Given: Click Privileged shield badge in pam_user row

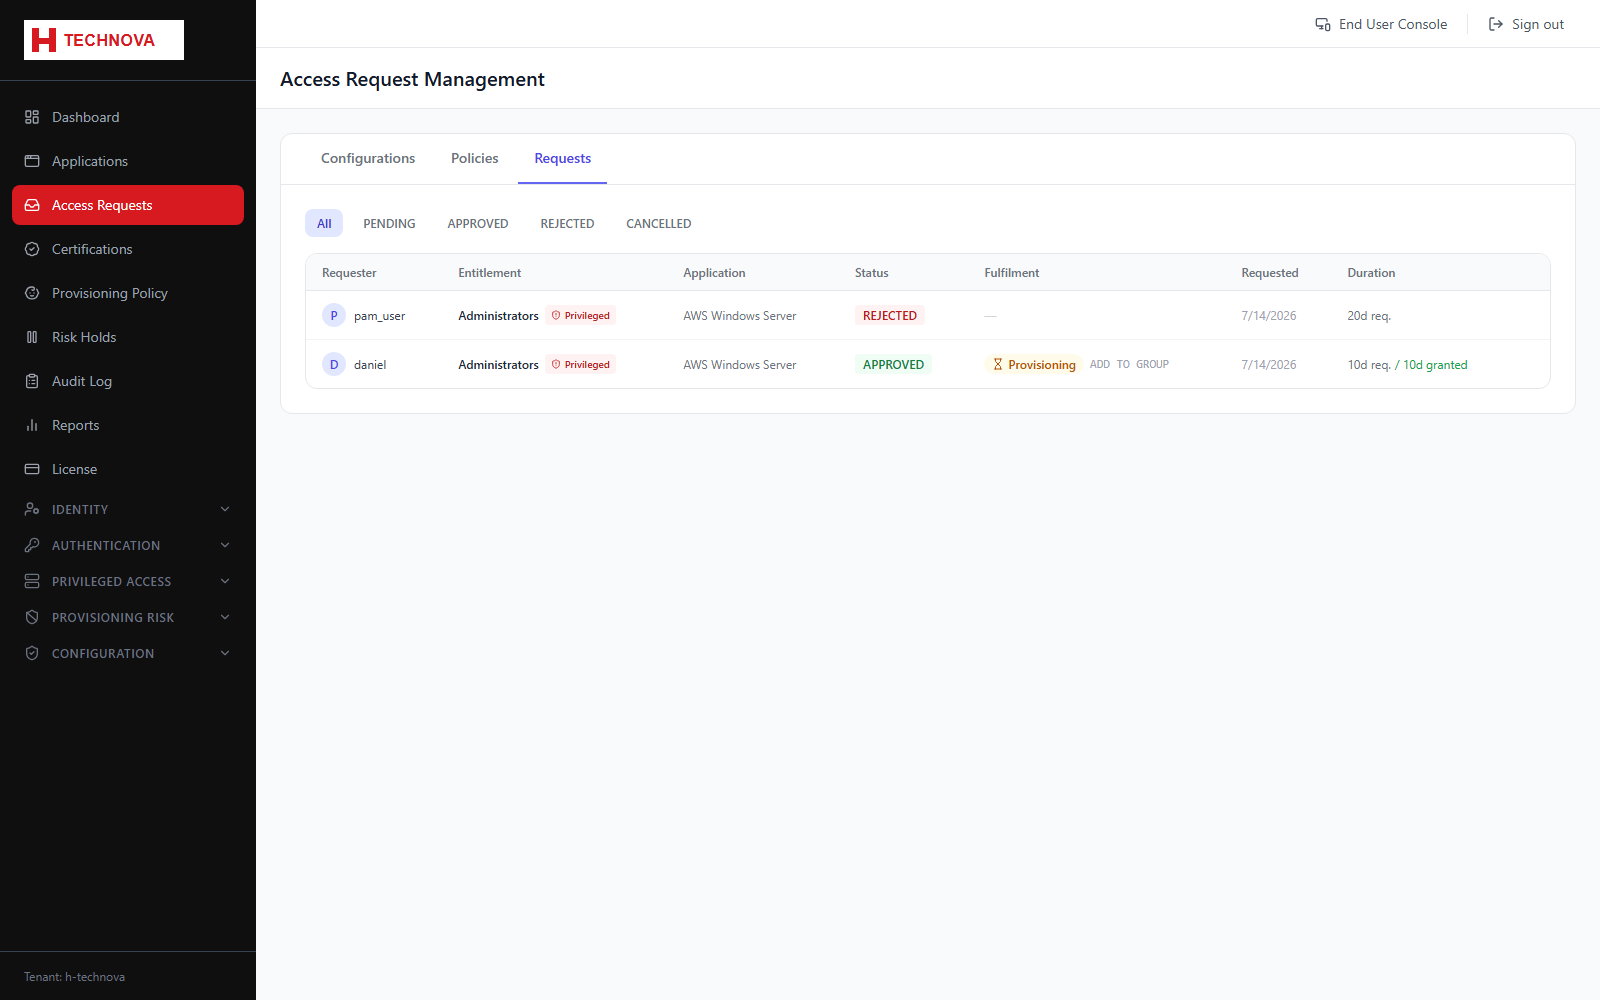Looking at the screenshot, I should pyautogui.click(x=580, y=315).
